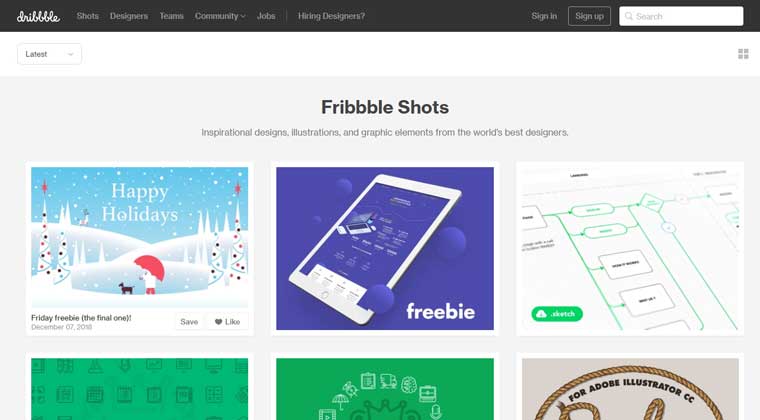
Task: Go to the Designers page
Action: pyautogui.click(x=129, y=16)
